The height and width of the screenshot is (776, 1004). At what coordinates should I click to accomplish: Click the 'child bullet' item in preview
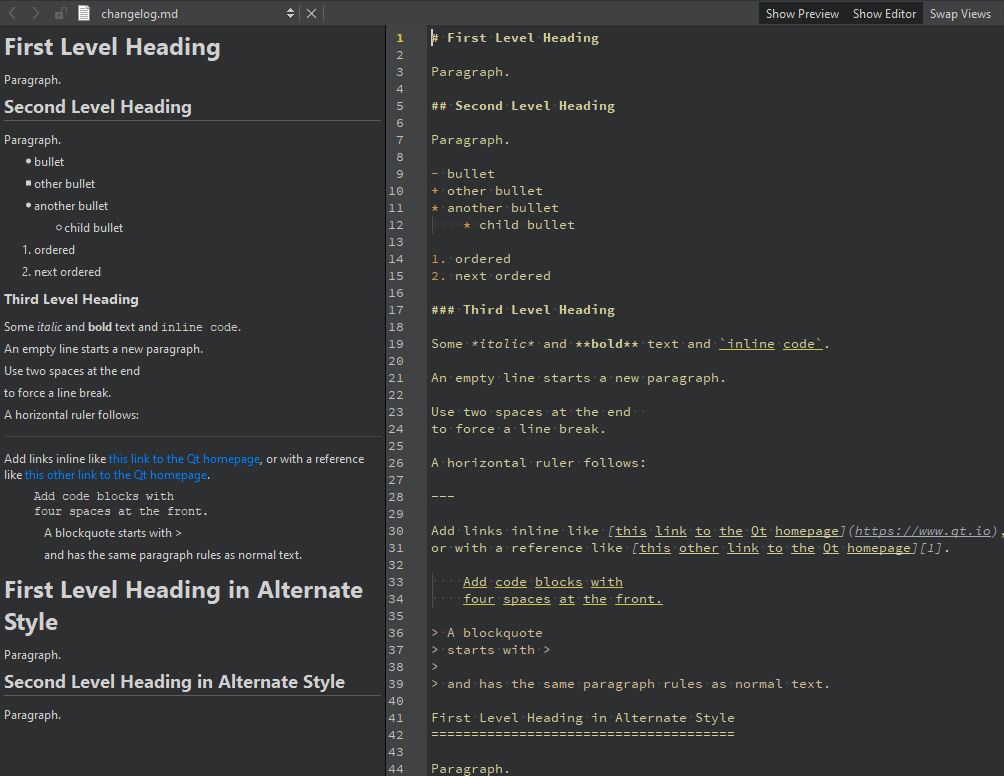(94, 228)
